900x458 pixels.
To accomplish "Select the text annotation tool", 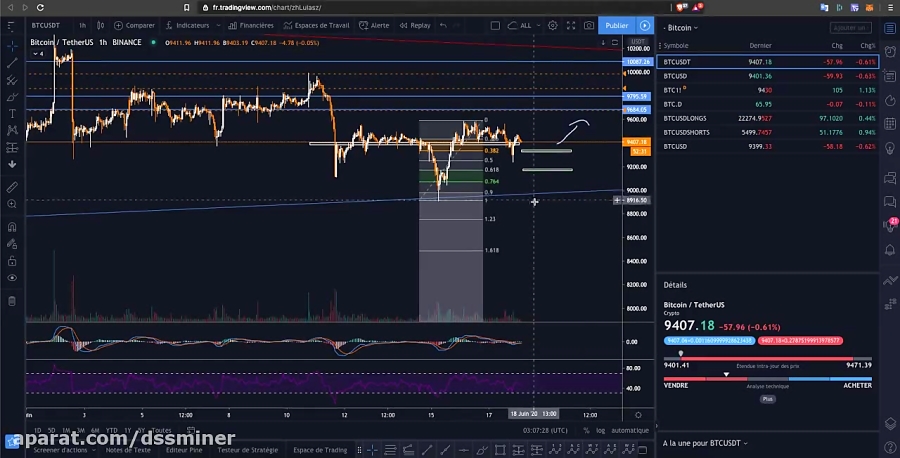I will click(12, 114).
